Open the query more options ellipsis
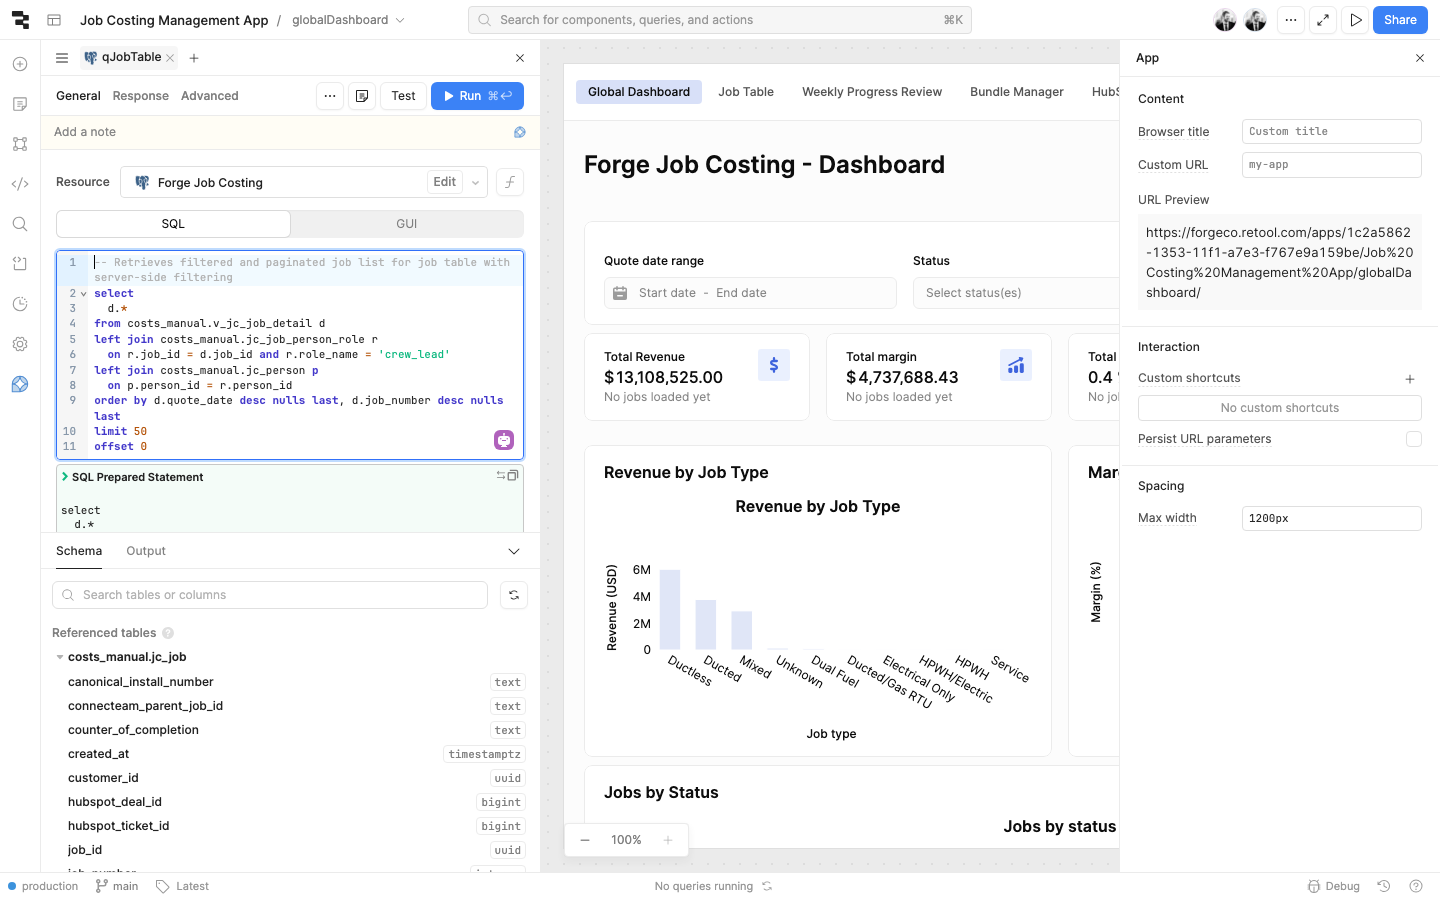 (x=330, y=96)
